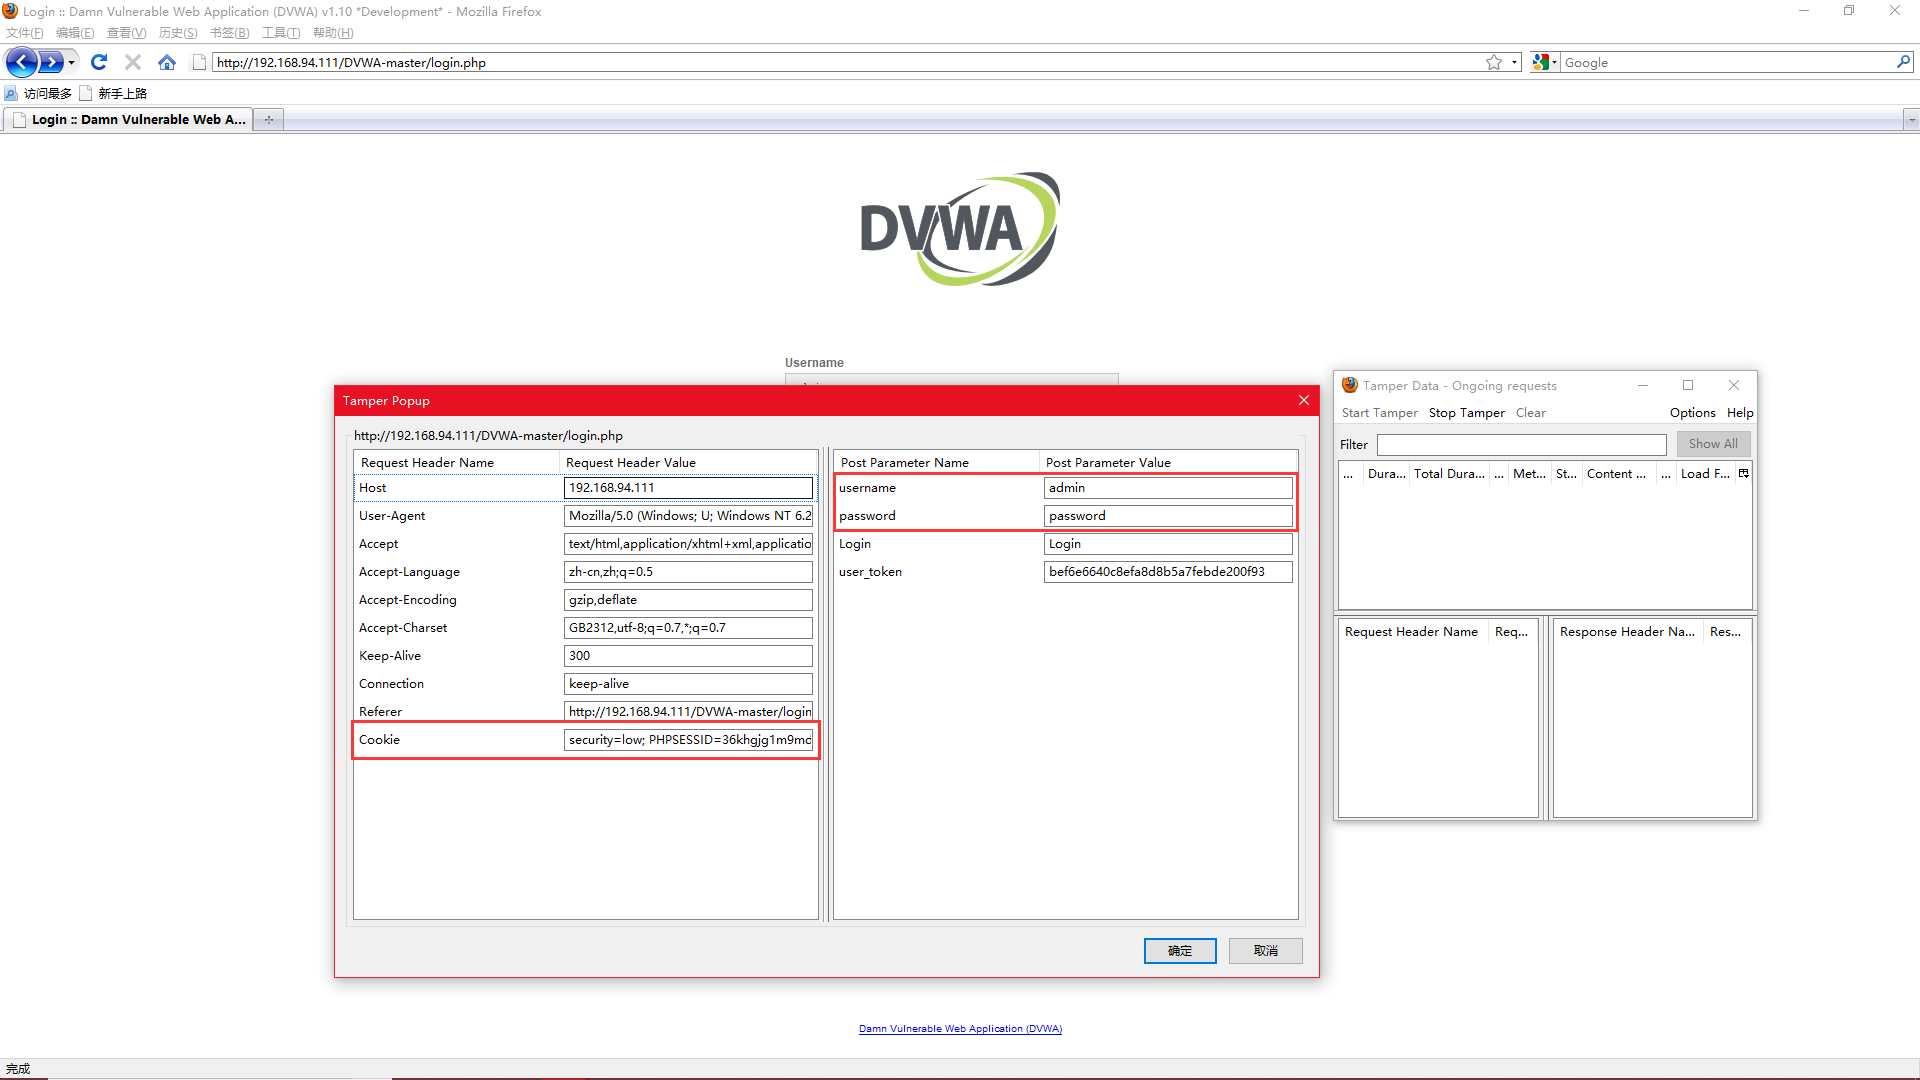Open the history dropdown next to Forward
Screen dimensions: 1920x1080
(x=72, y=63)
